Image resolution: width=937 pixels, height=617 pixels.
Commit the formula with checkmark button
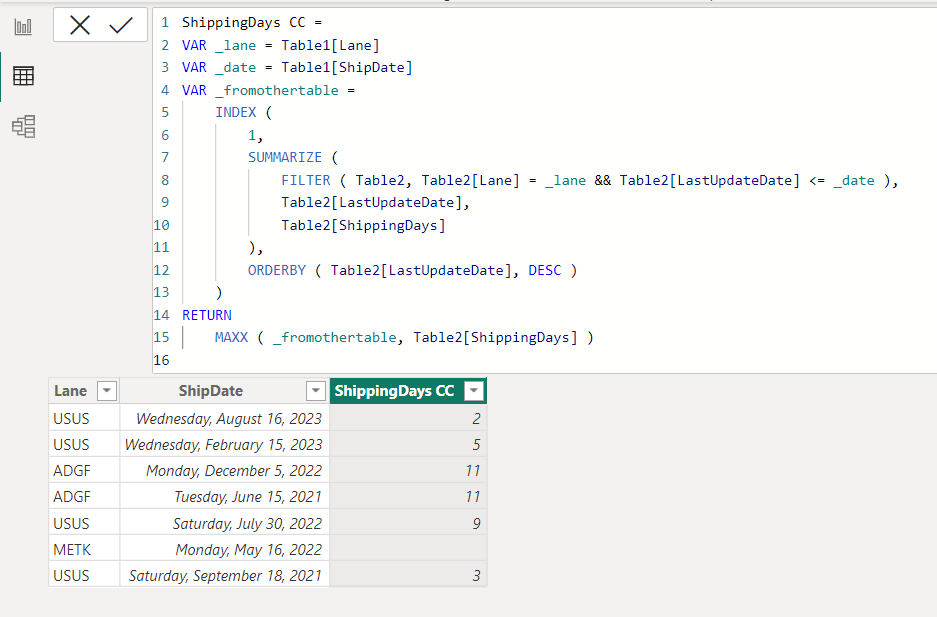[x=121, y=25]
